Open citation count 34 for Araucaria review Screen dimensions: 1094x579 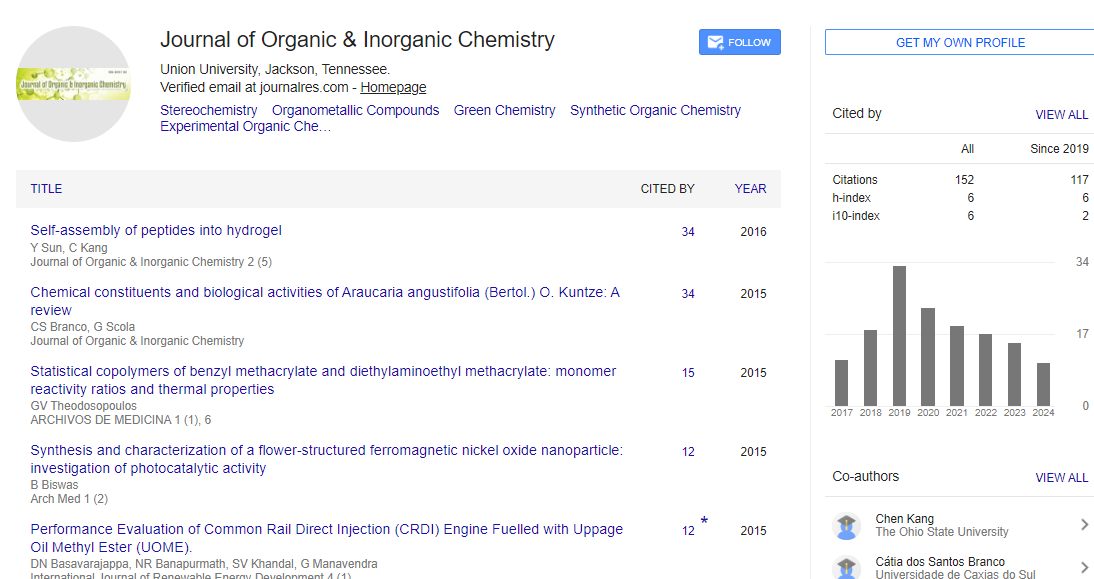[688, 294]
